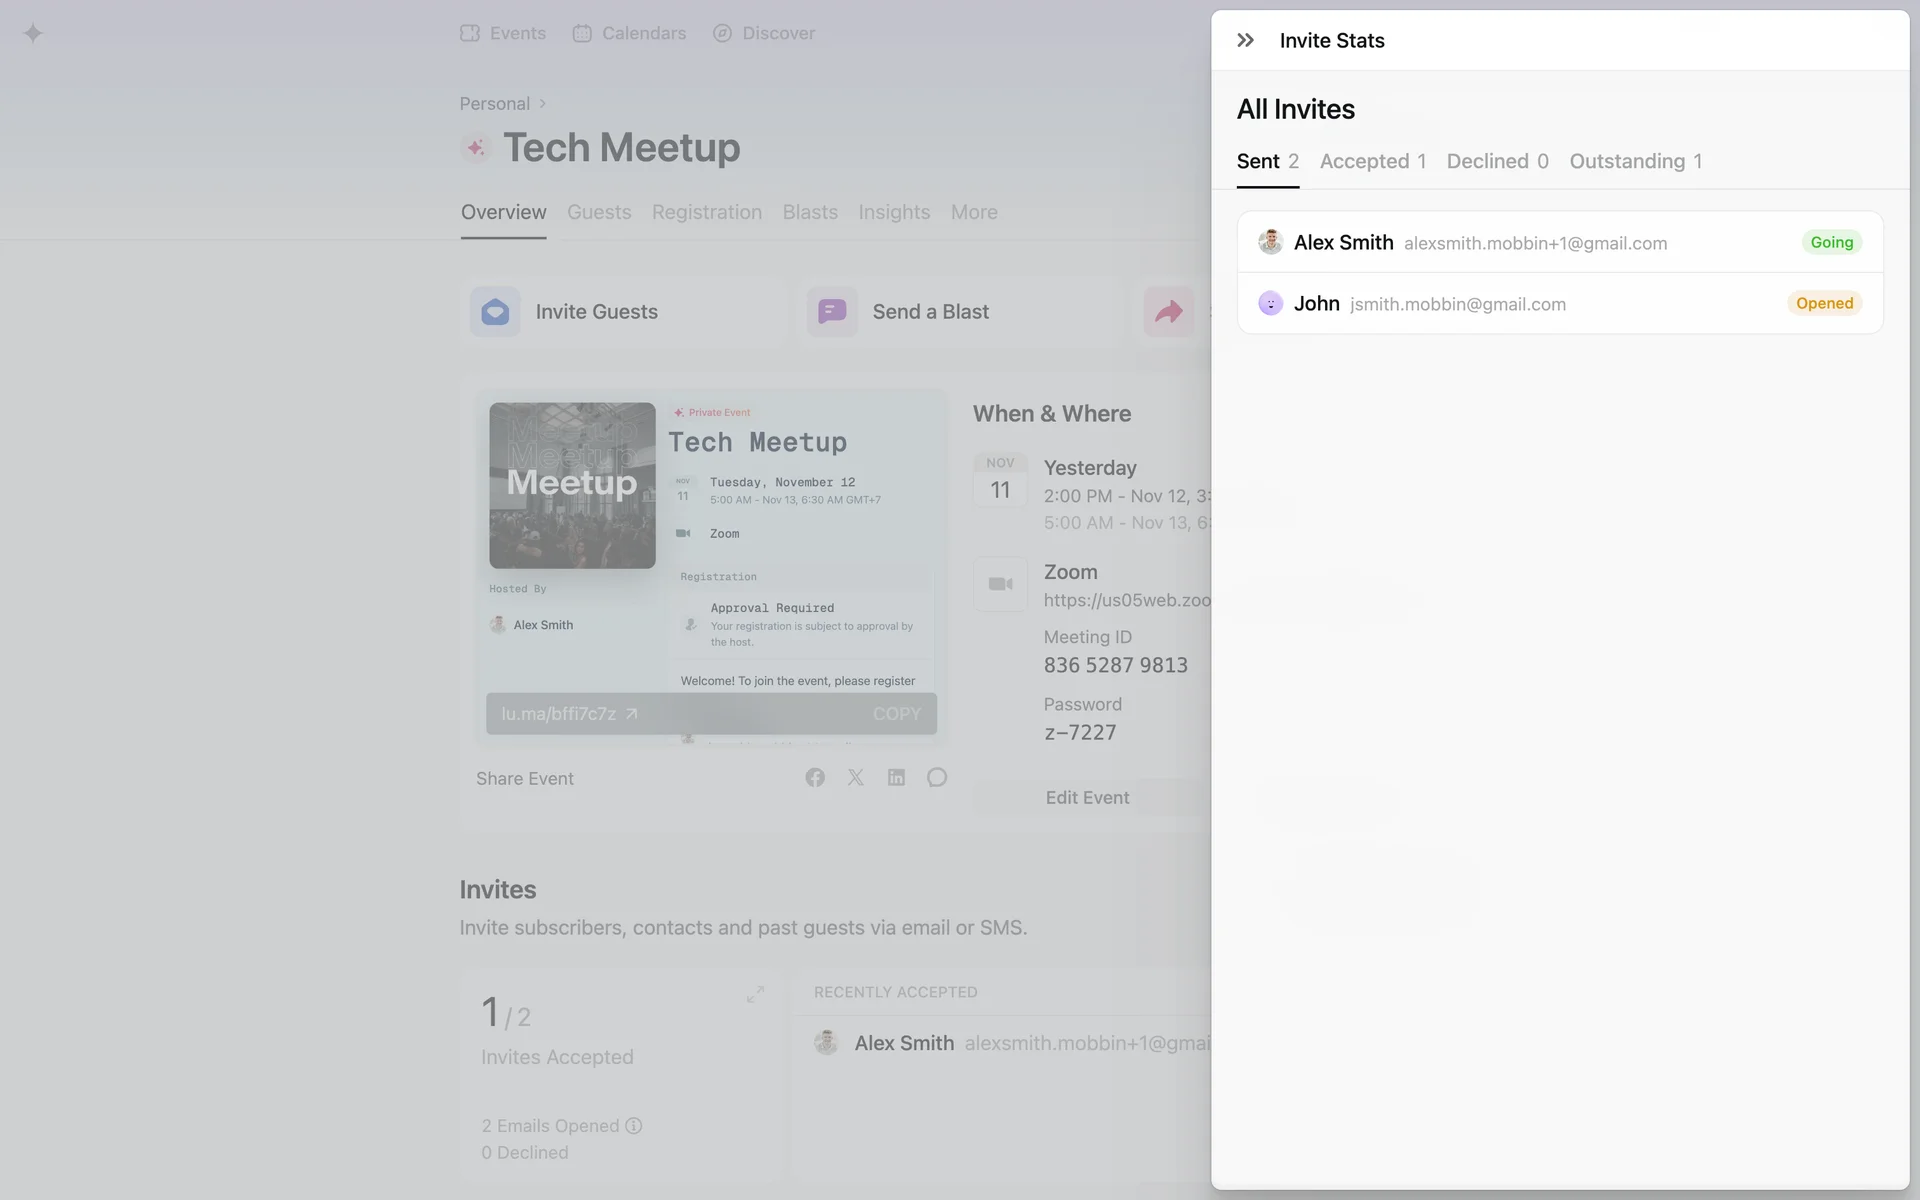1920x1200 pixels.
Task: Click Send a Blast button
Action: point(930,312)
